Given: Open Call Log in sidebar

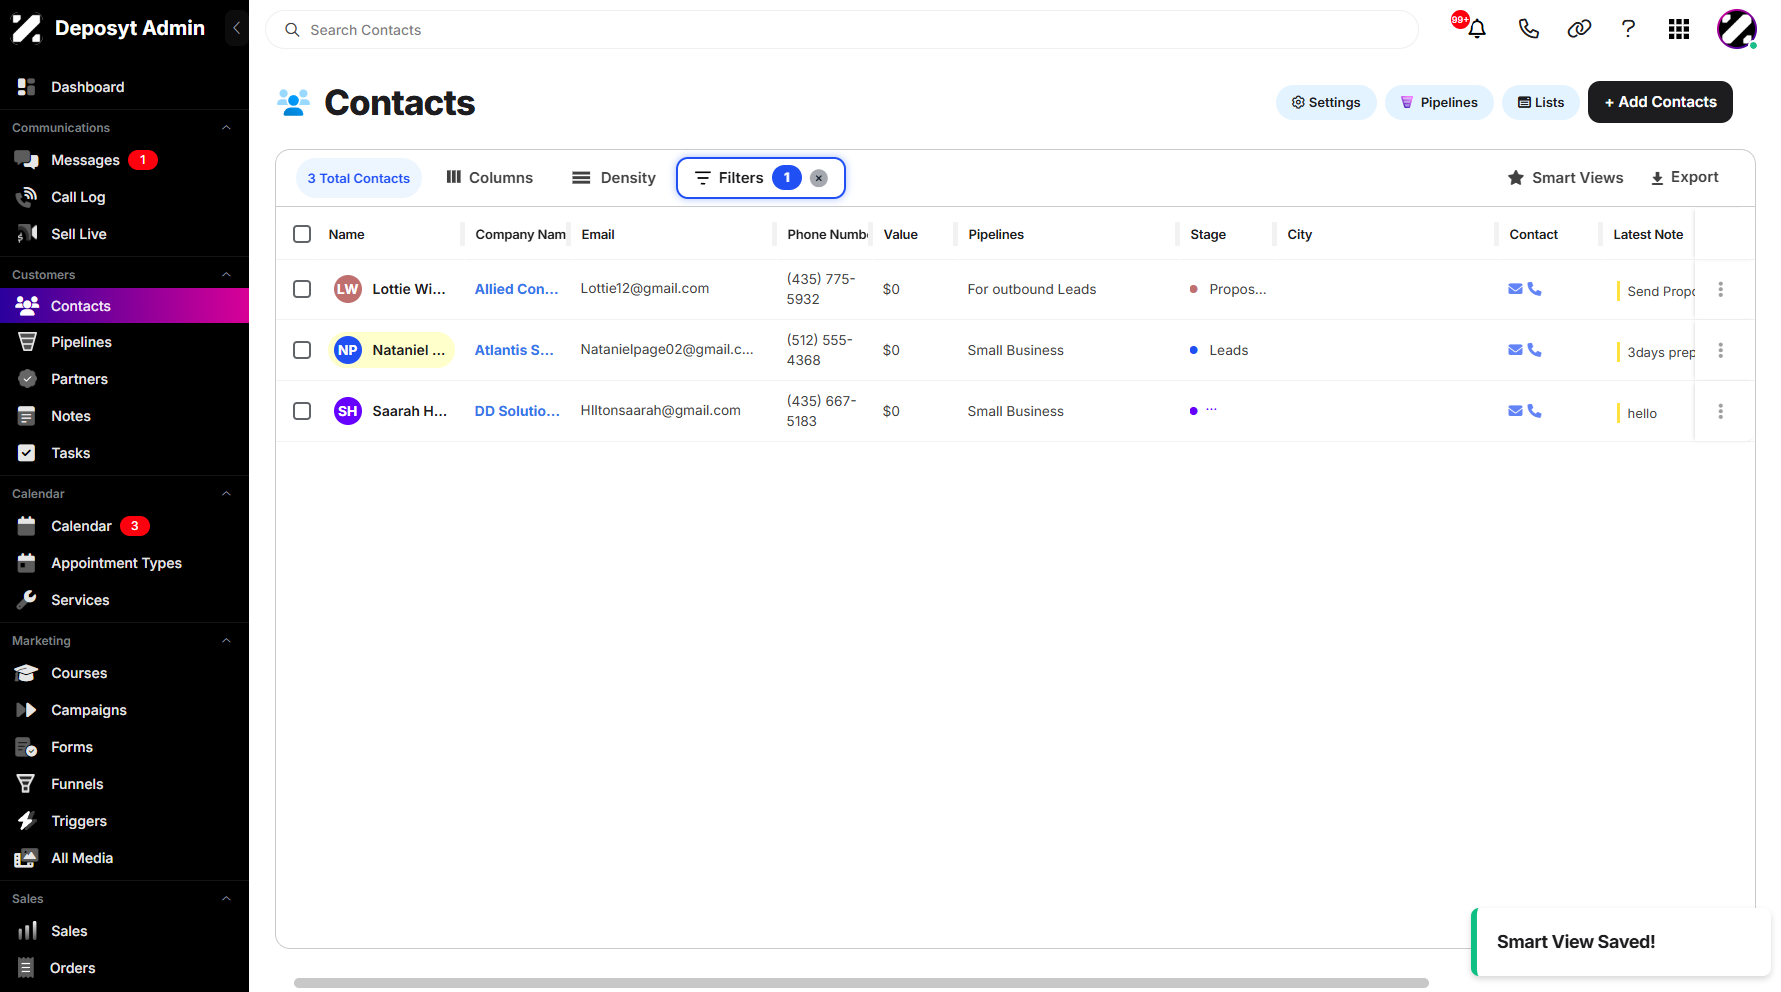Looking at the screenshot, I should pos(124,197).
